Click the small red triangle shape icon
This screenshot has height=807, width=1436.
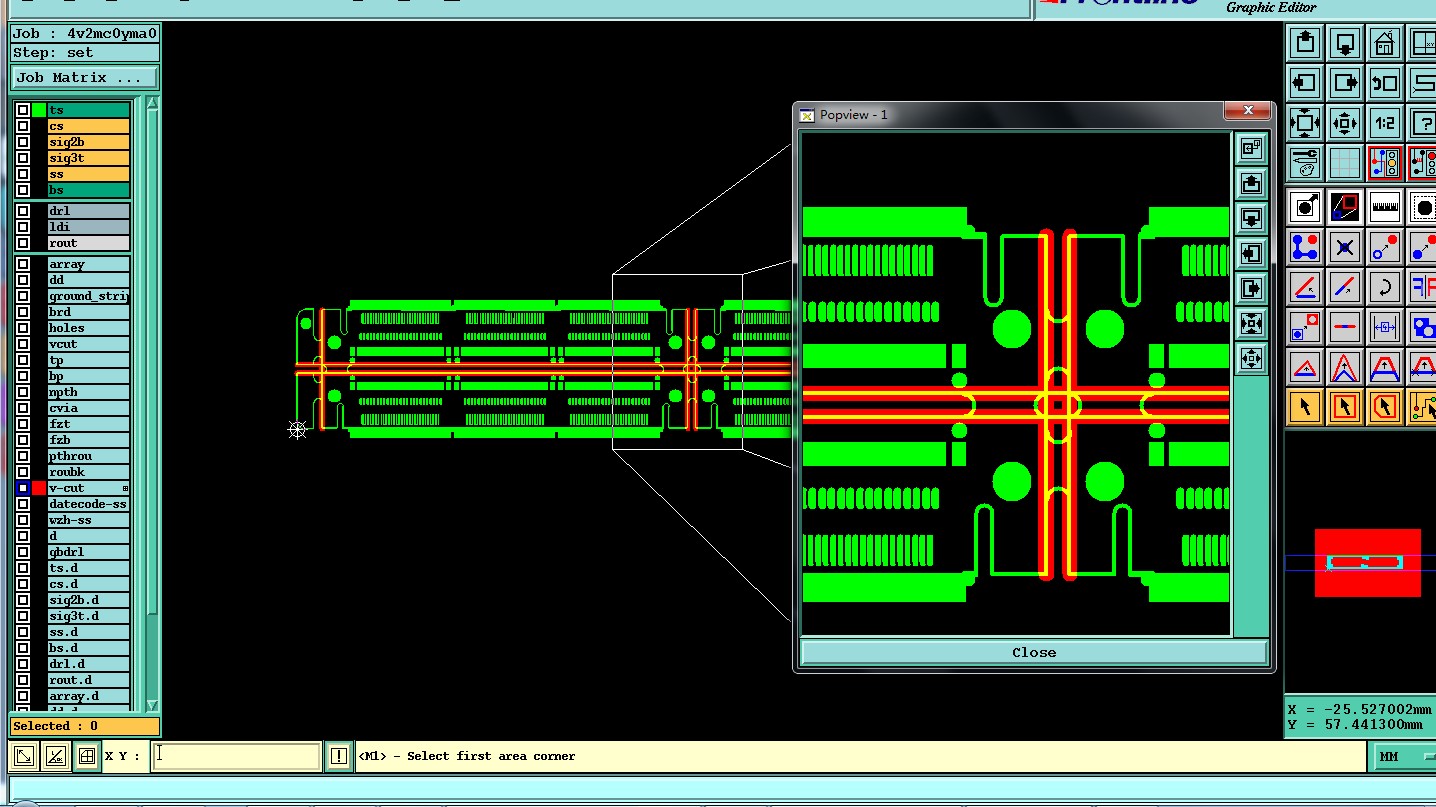(1305, 367)
